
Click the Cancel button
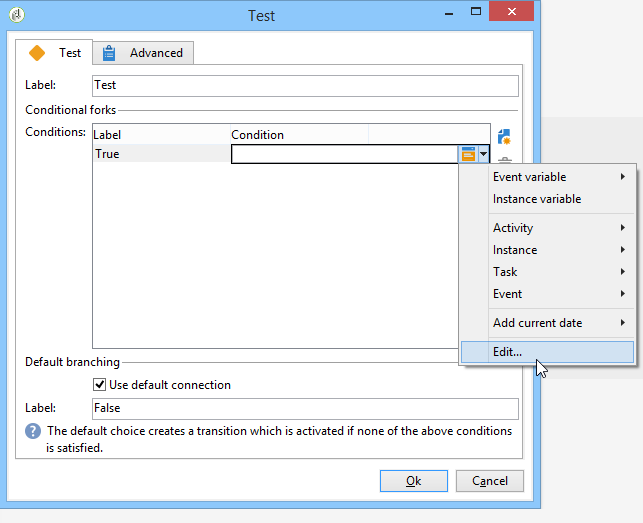point(490,481)
